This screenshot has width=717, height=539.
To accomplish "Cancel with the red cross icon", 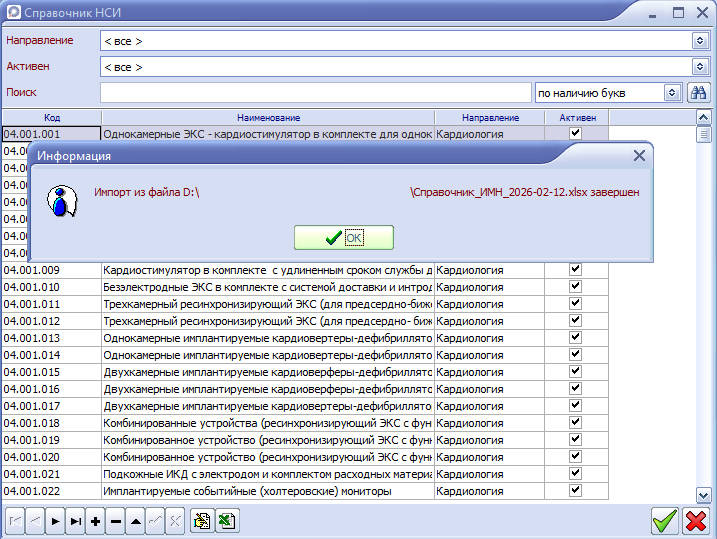I will coord(696,521).
